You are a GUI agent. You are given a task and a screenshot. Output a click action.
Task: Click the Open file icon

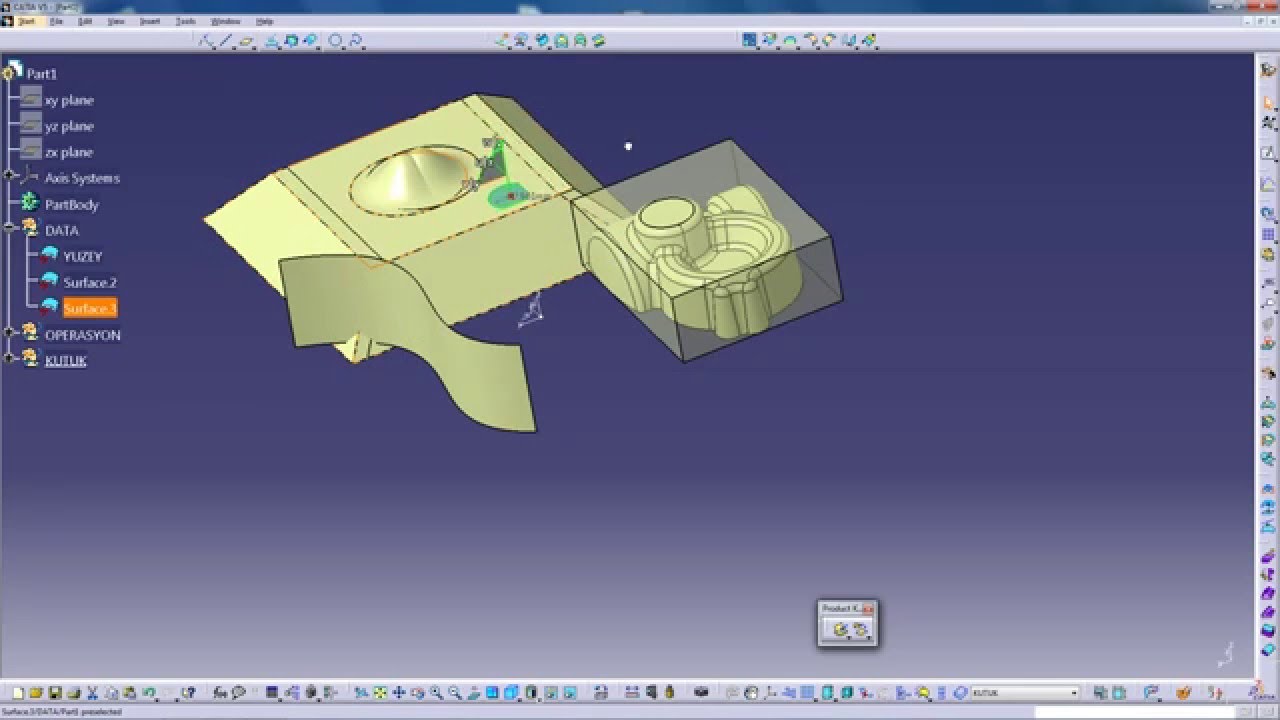tap(36, 692)
